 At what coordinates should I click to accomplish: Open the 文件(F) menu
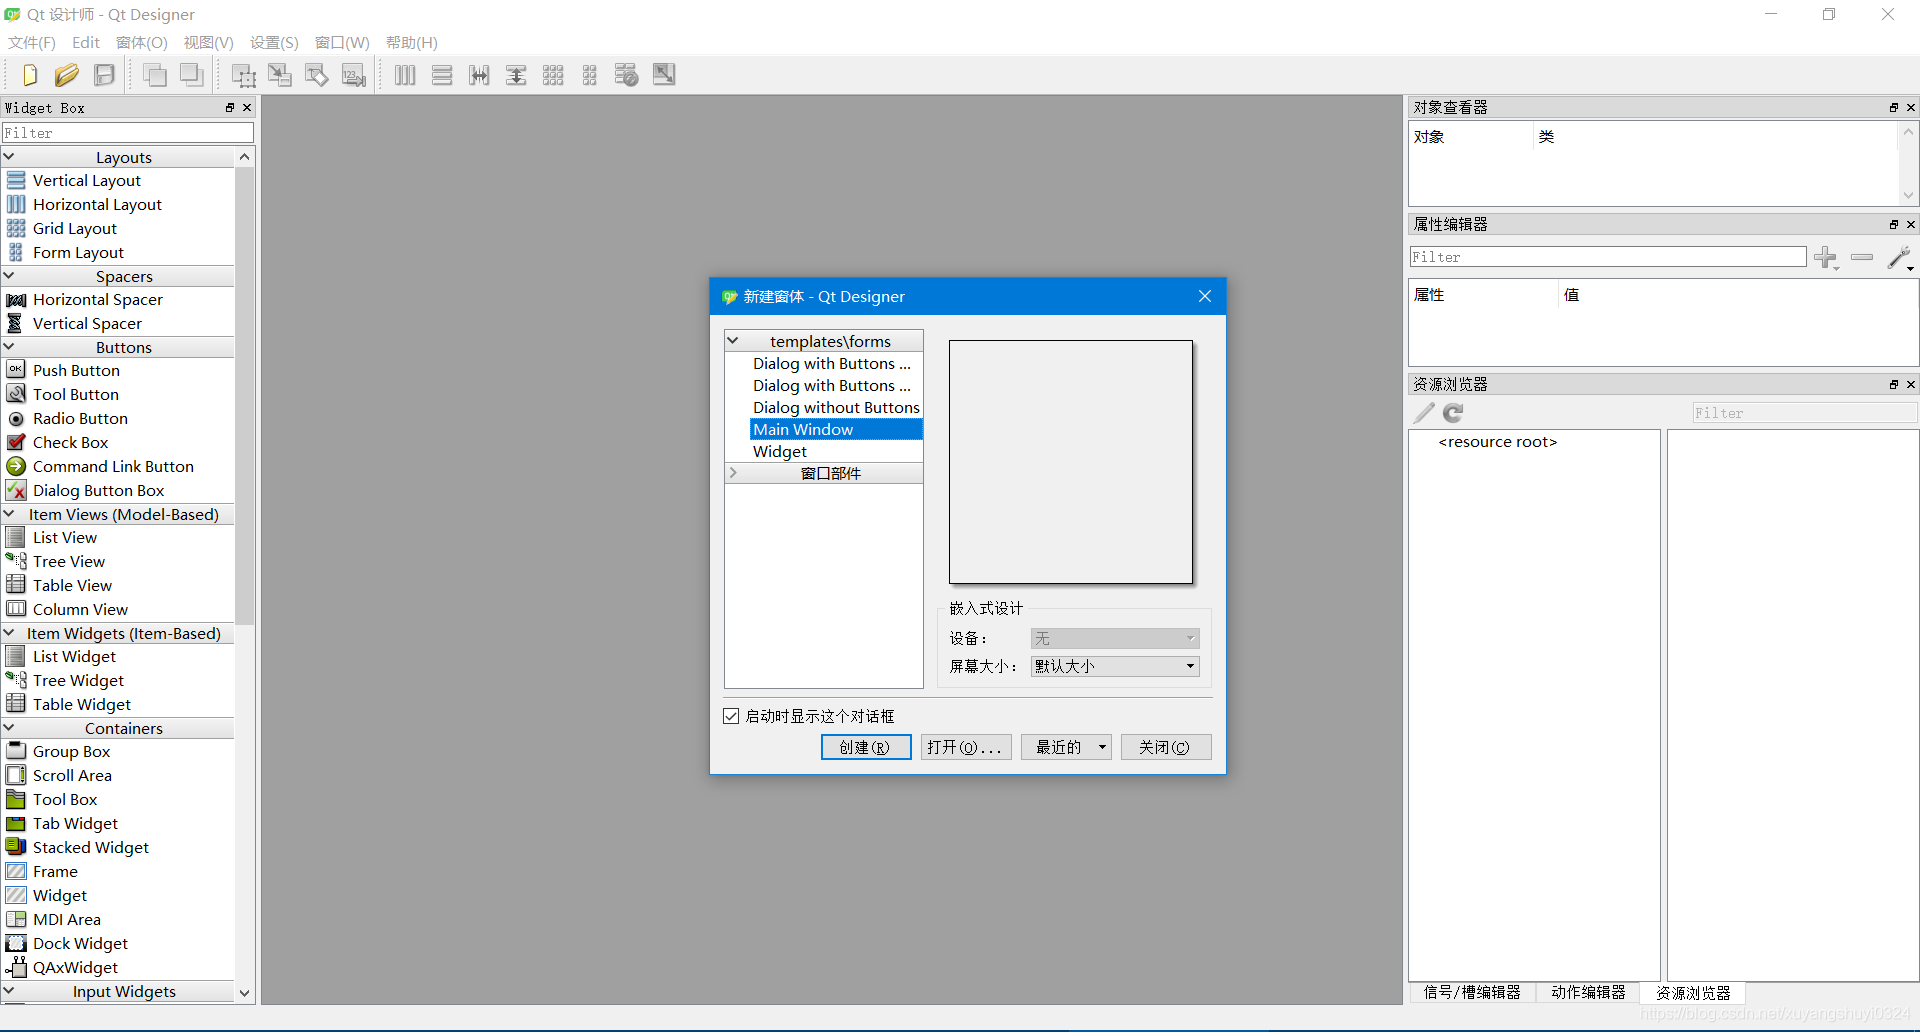(x=32, y=43)
